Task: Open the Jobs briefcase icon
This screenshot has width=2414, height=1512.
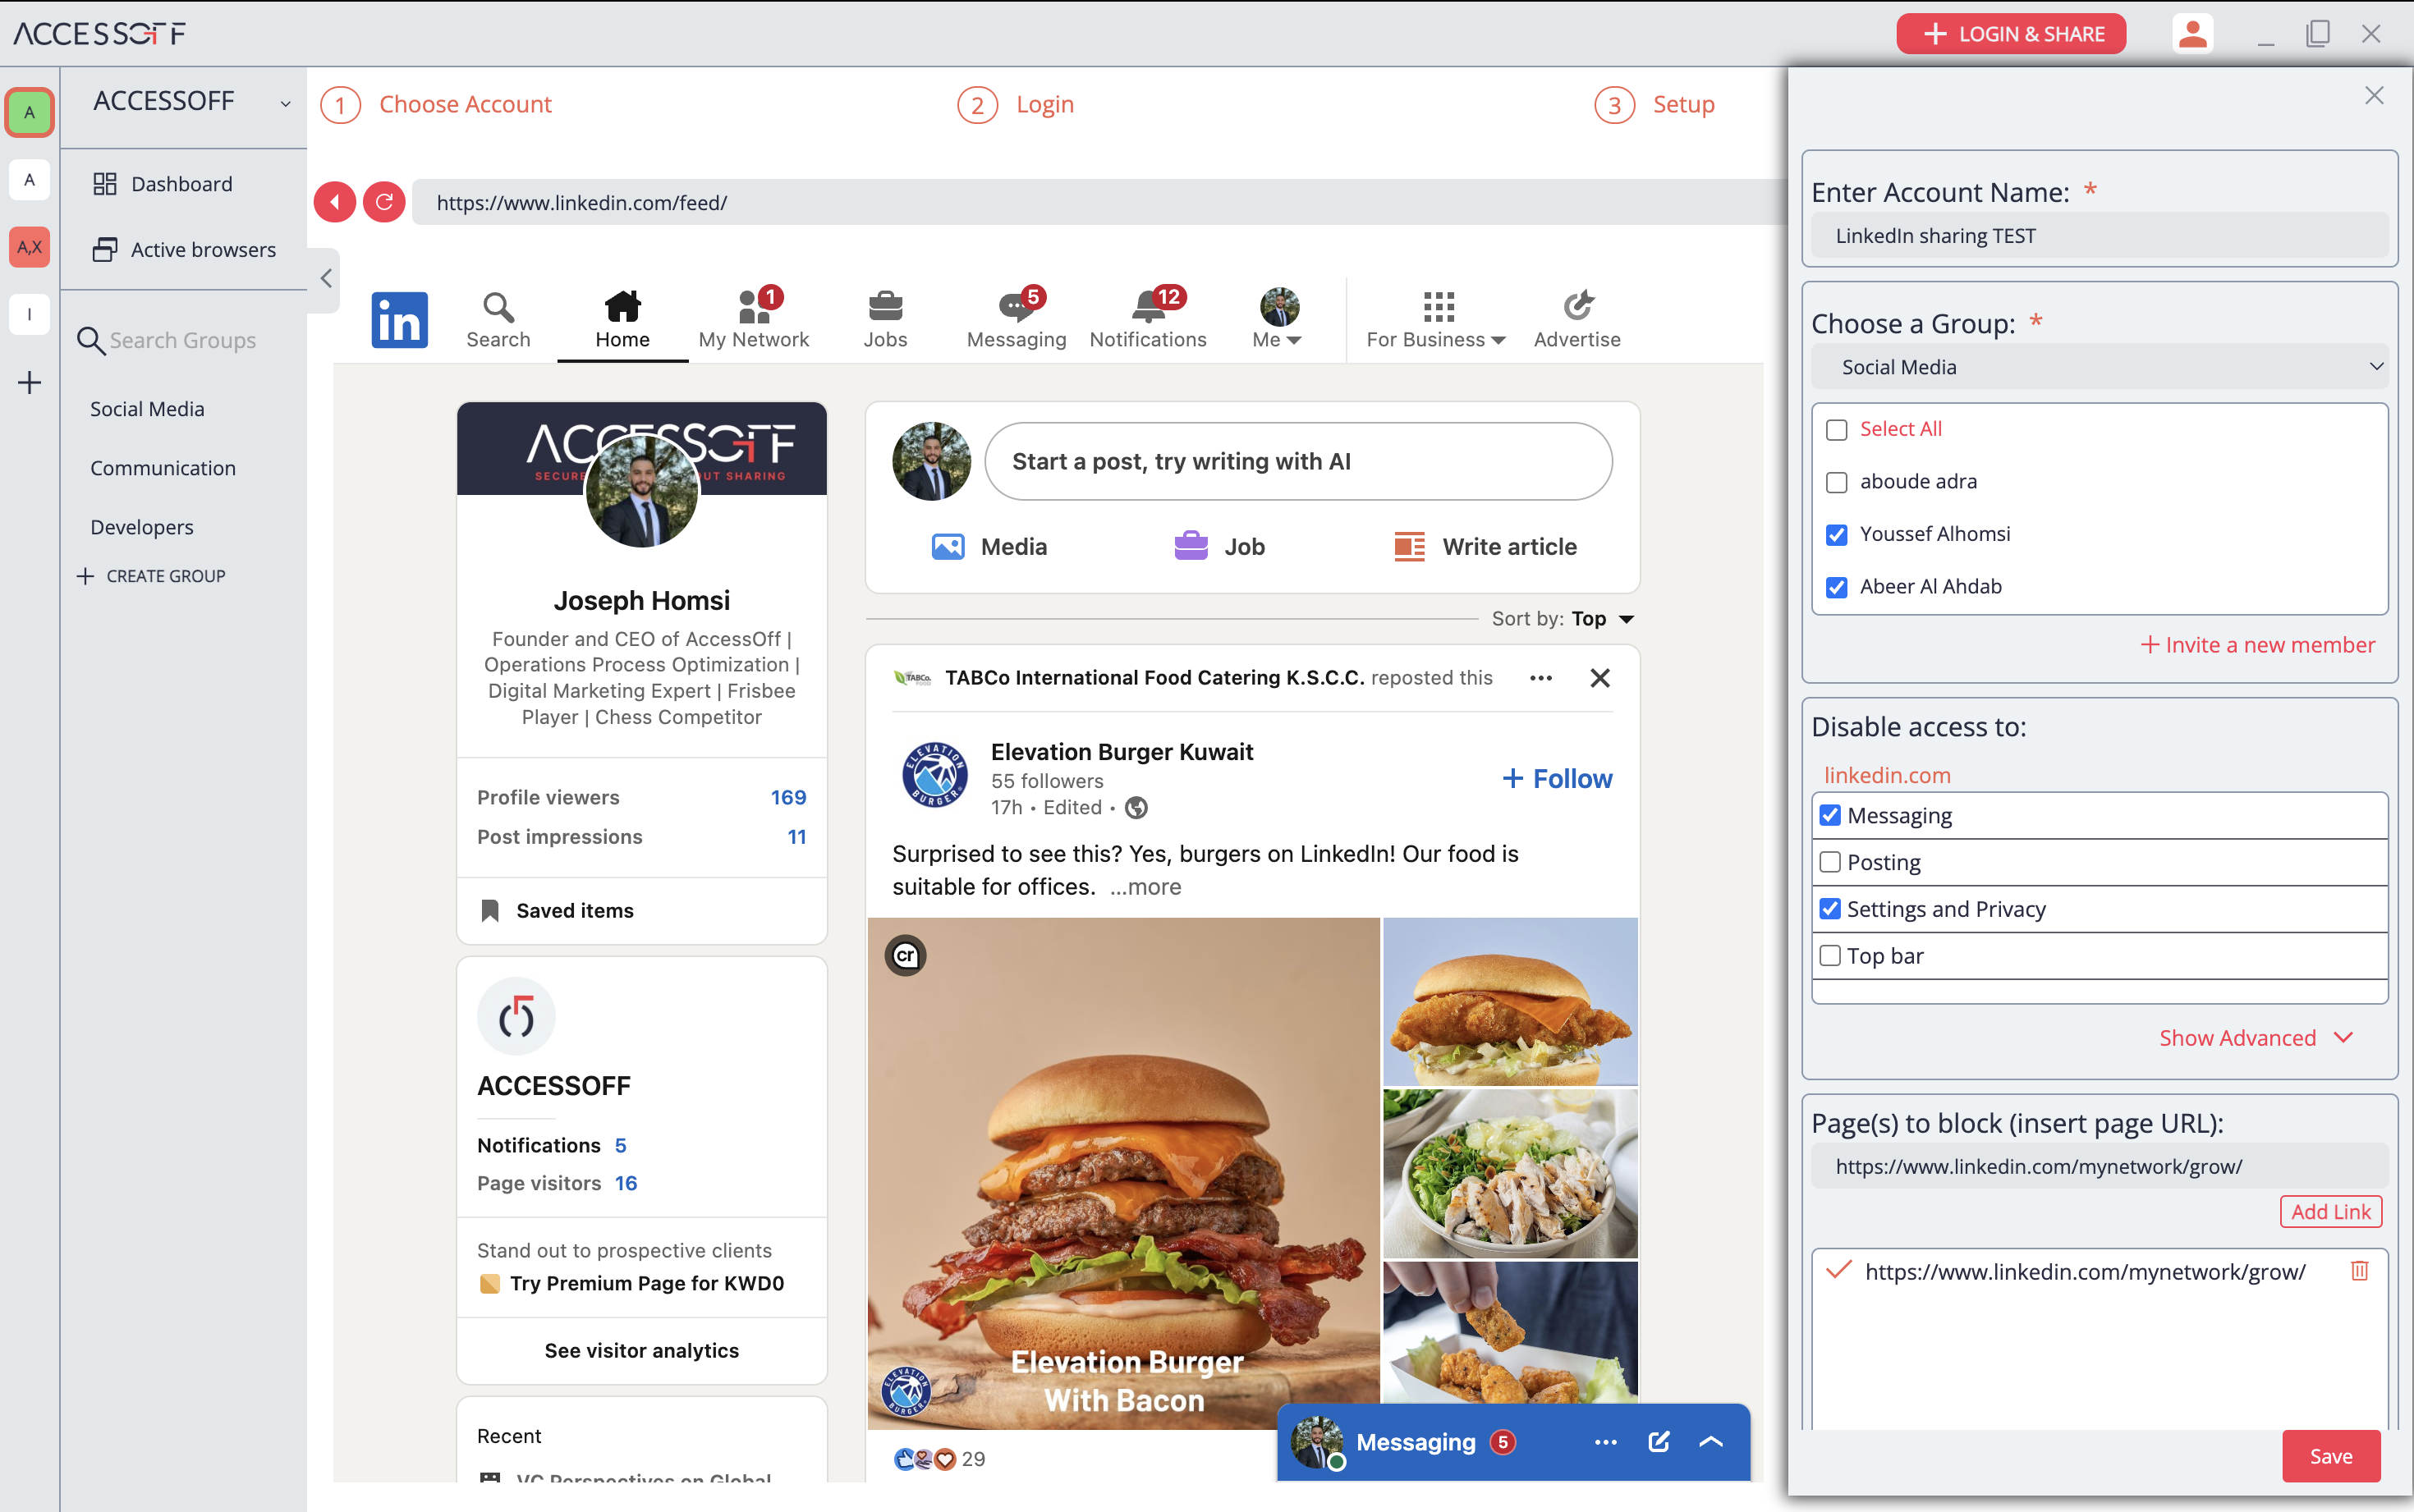Action: pyautogui.click(x=885, y=320)
